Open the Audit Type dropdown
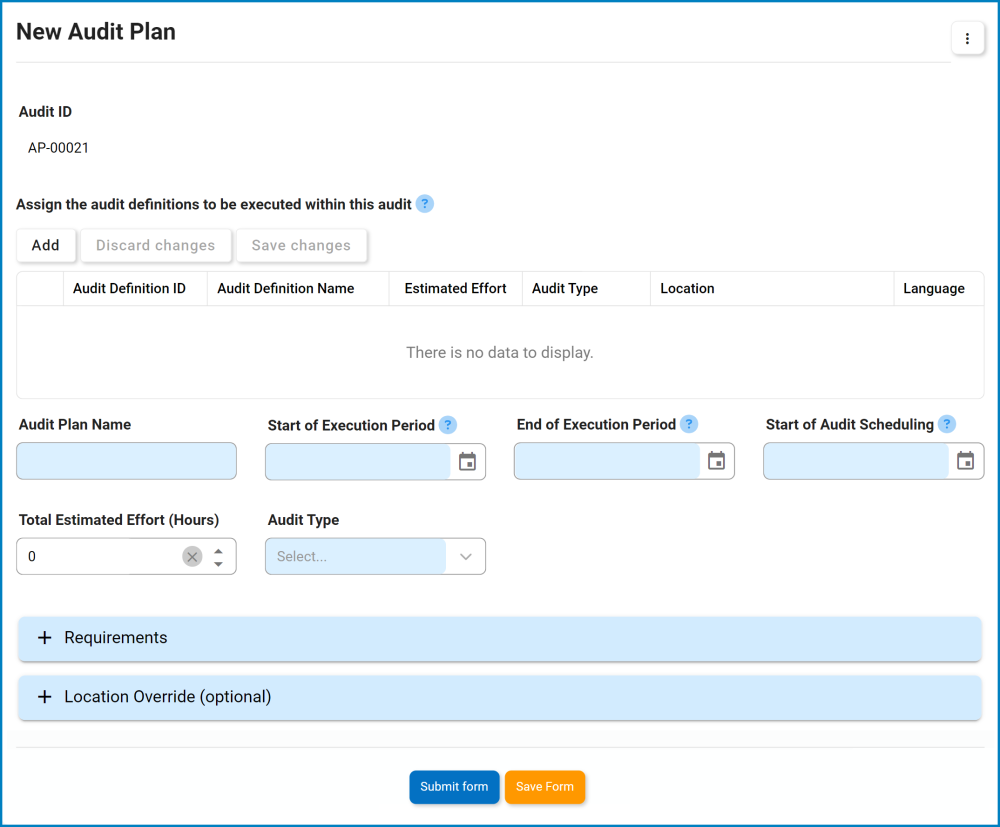The height and width of the screenshot is (827, 1000). pos(465,557)
